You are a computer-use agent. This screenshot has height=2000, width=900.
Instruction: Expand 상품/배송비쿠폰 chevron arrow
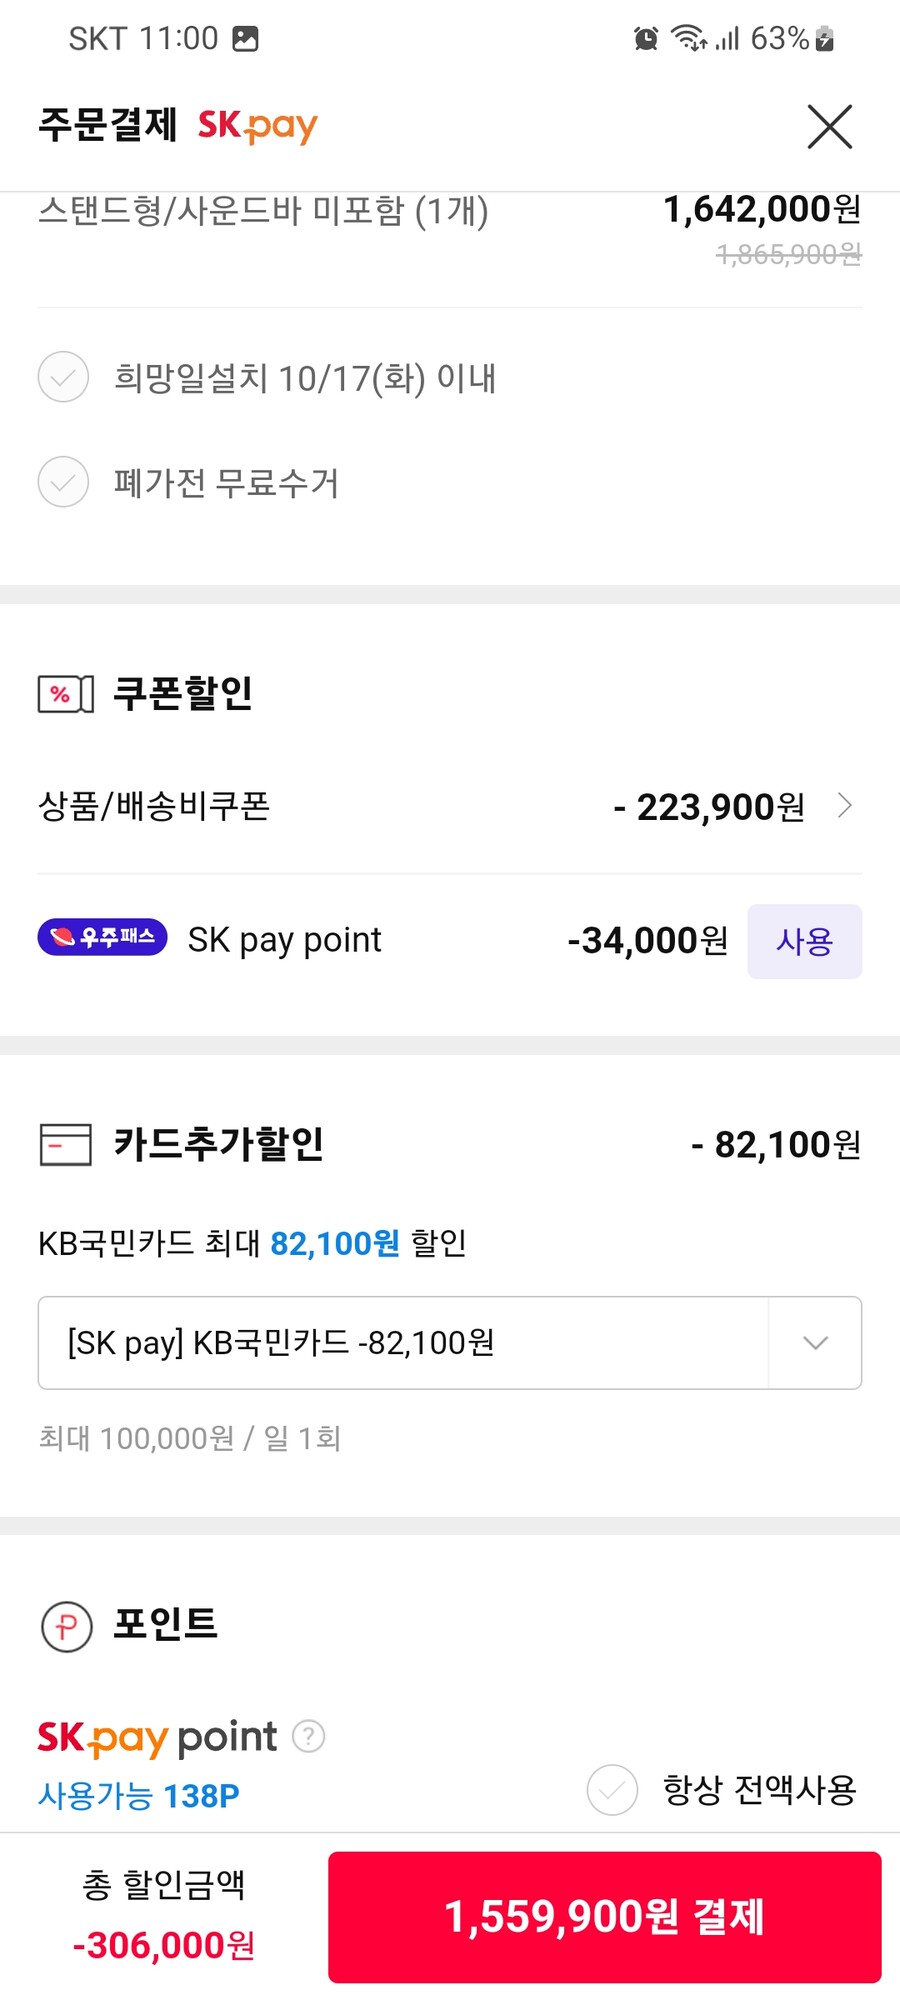tap(845, 805)
